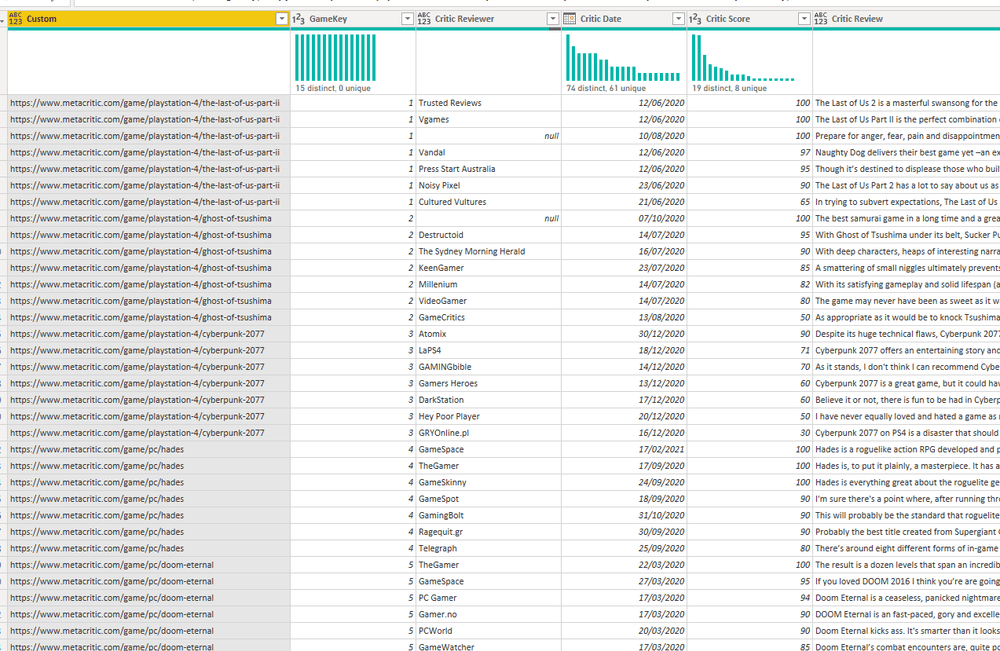1000x651 pixels.
Task: Select the Gamers Heroes reviewer cell
Action: (x=489, y=384)
